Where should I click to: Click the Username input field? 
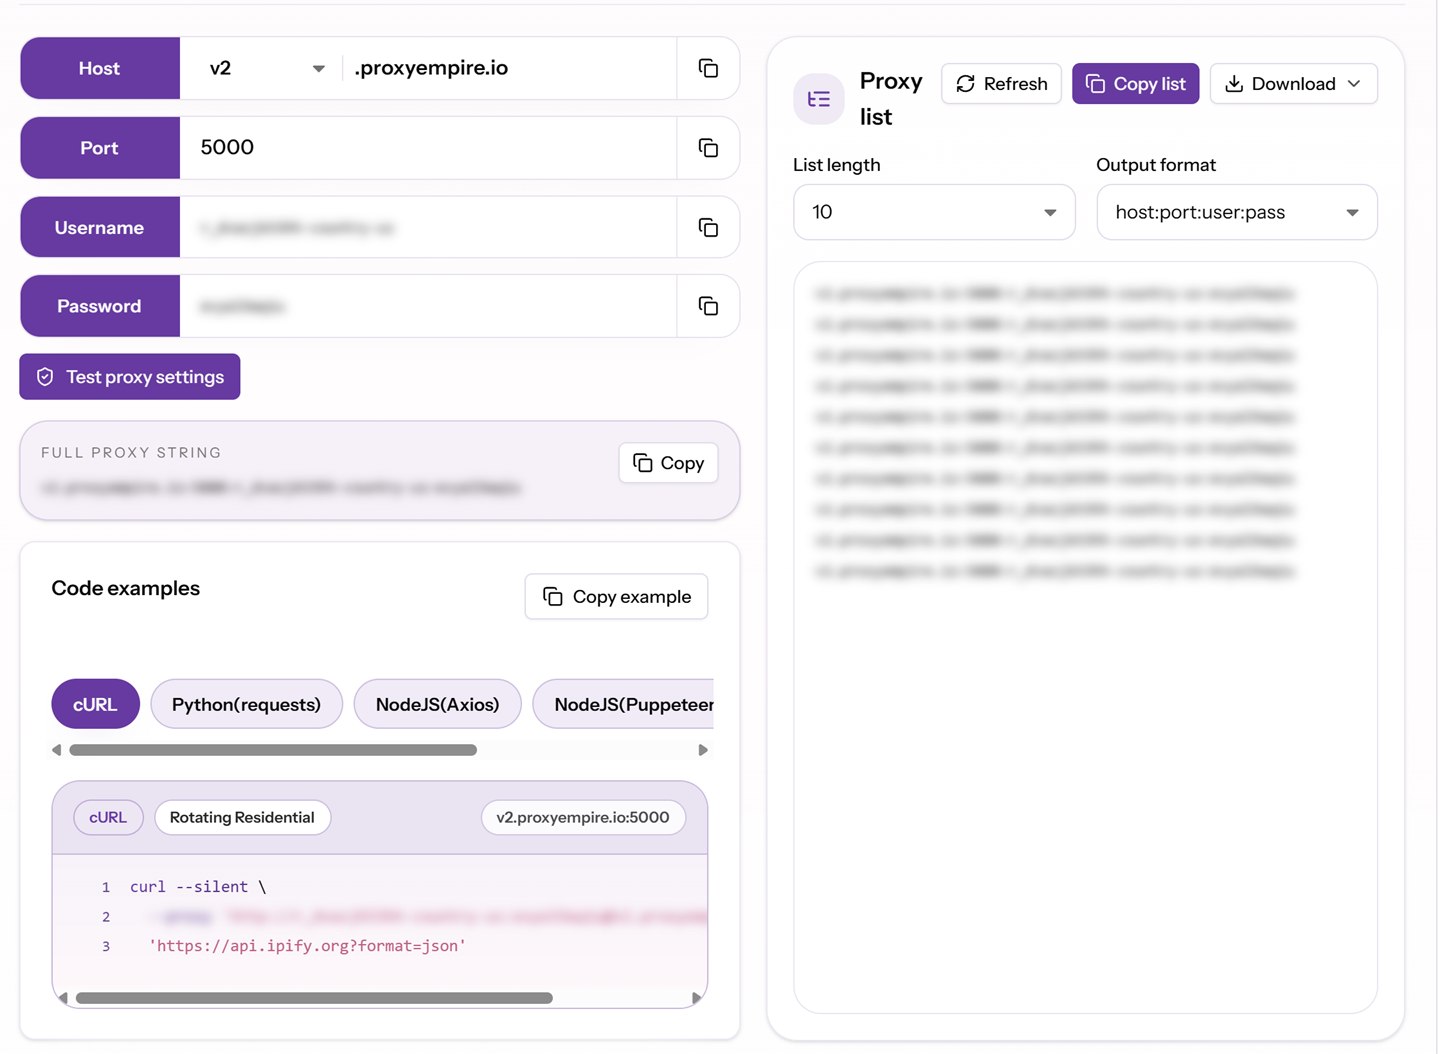tap(428, 227)
